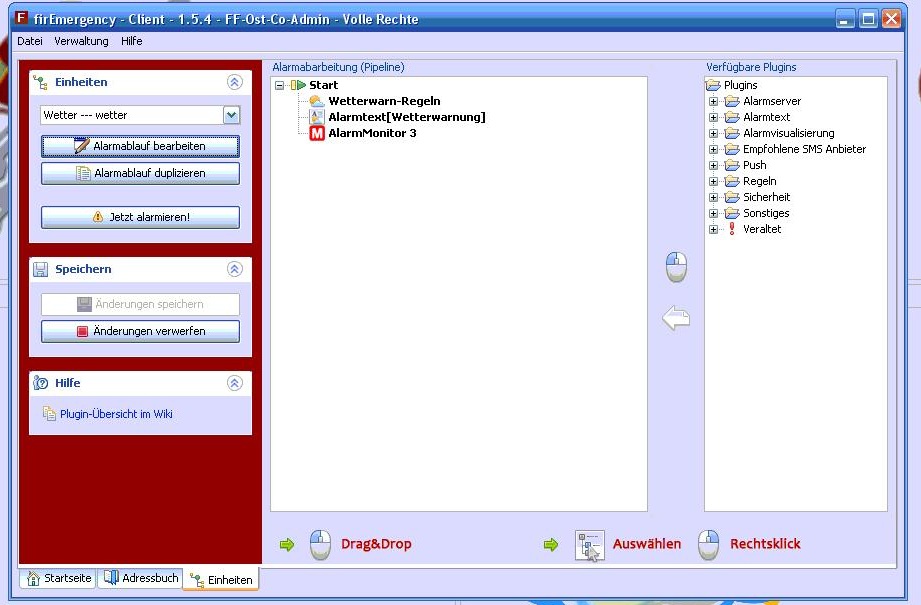Click the Auswählen selection icon
921x605 pixels.
click(x=590, y=545)
